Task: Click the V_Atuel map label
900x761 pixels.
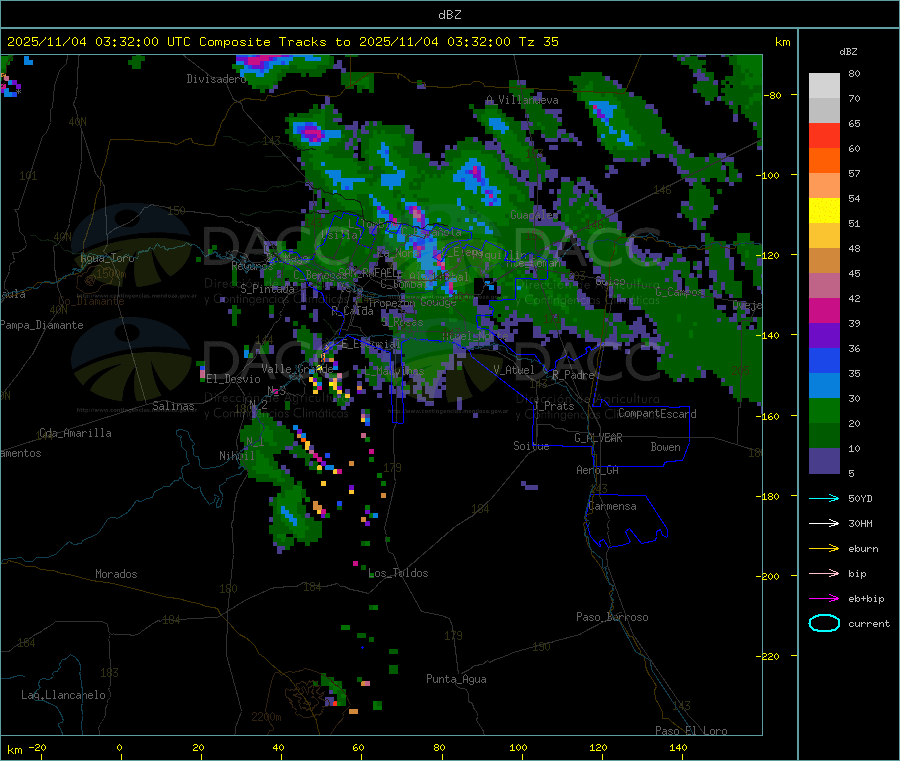Action: (514, 370)
